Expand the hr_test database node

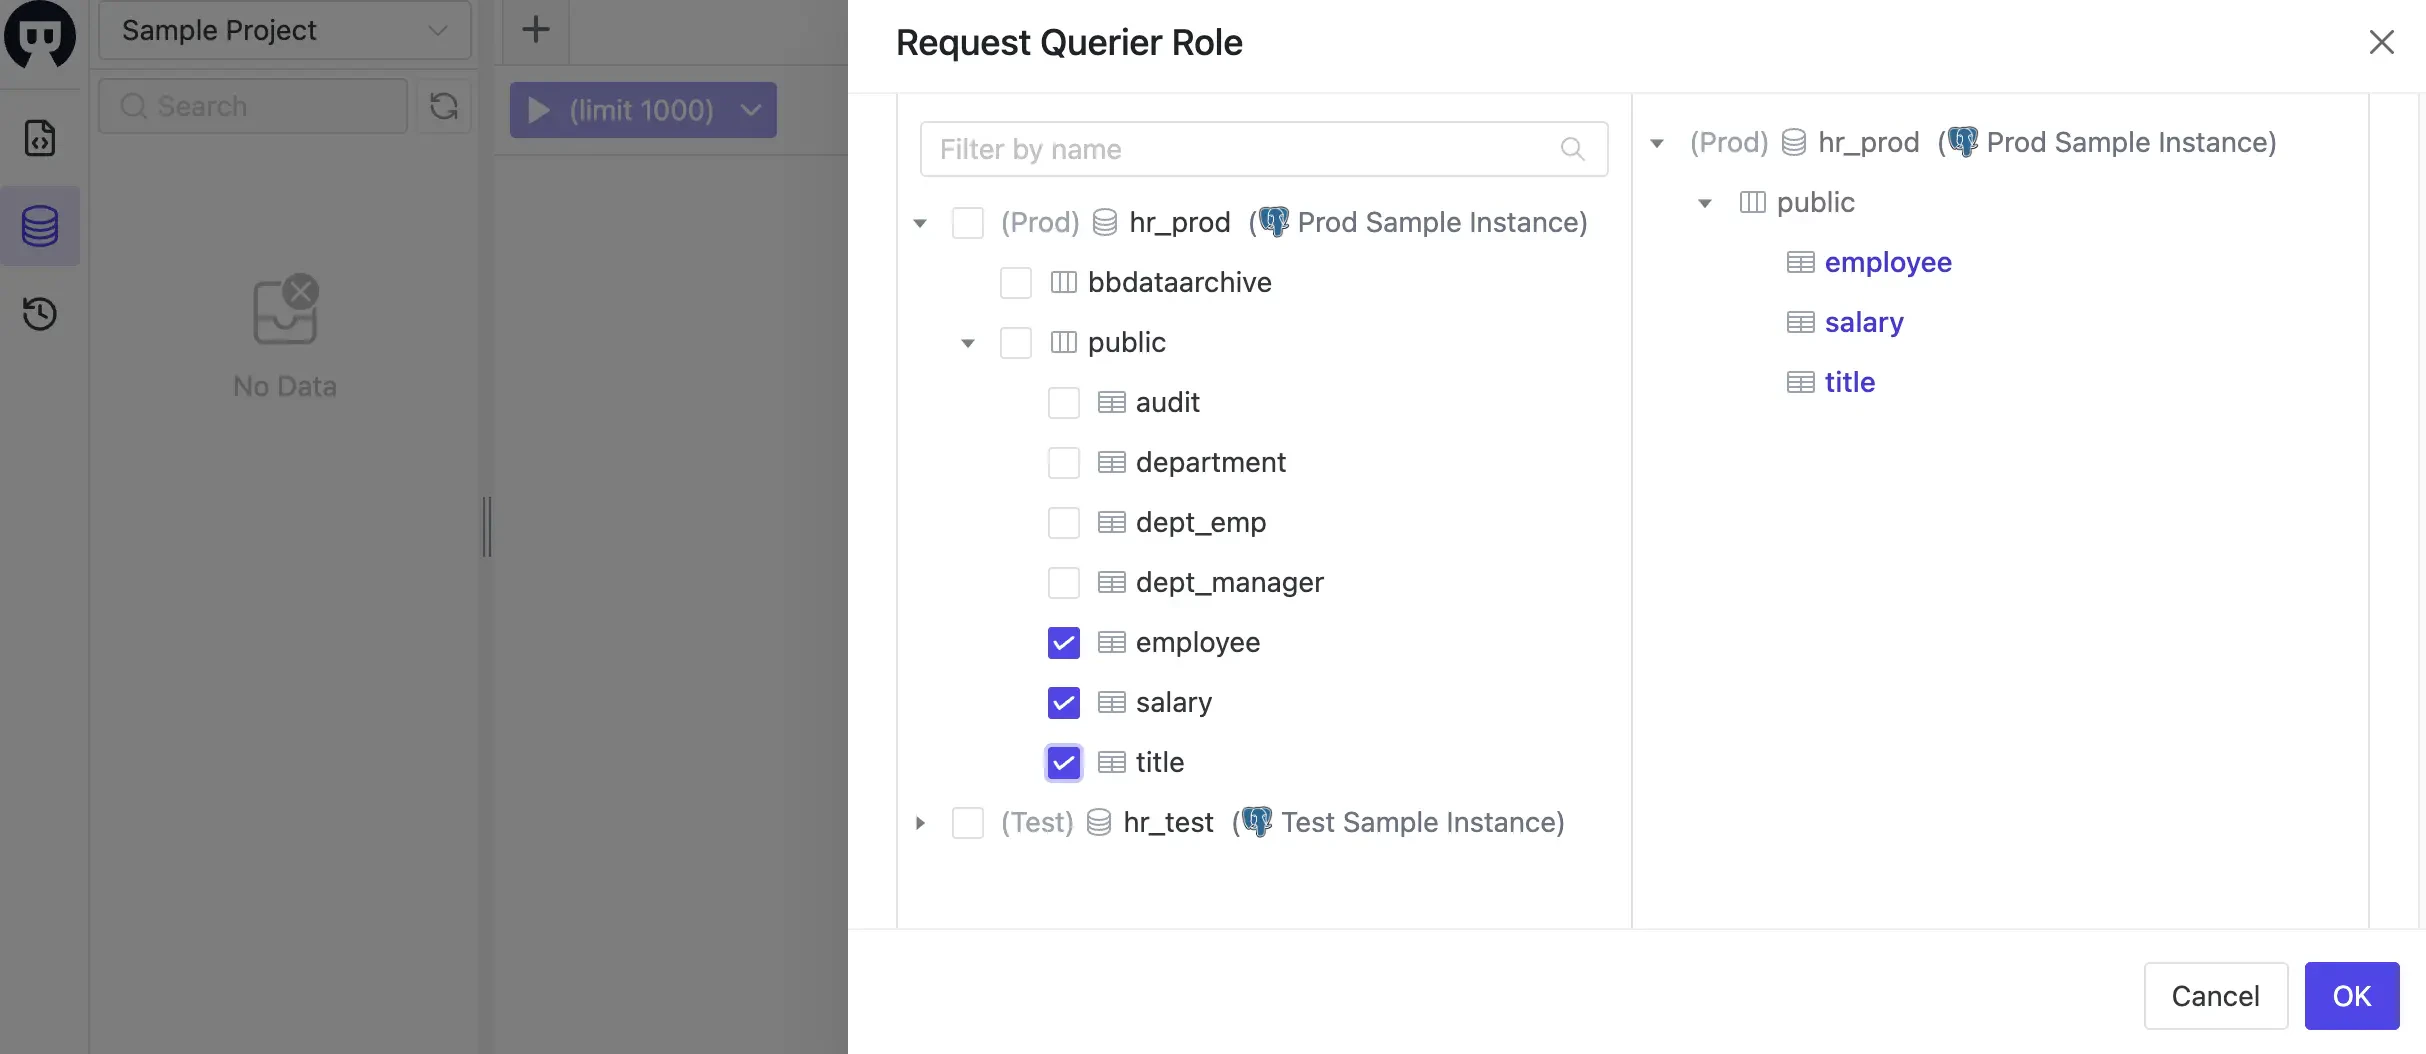click(920, 823)
